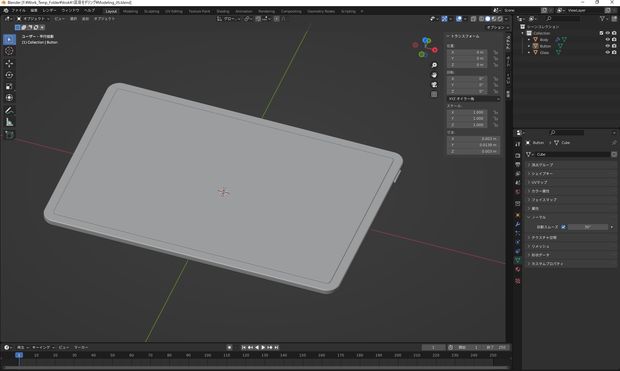This screenshot has width=620, height=371.
Task: Hide the Button object with its eye icon
Action: tap(608, 46)
